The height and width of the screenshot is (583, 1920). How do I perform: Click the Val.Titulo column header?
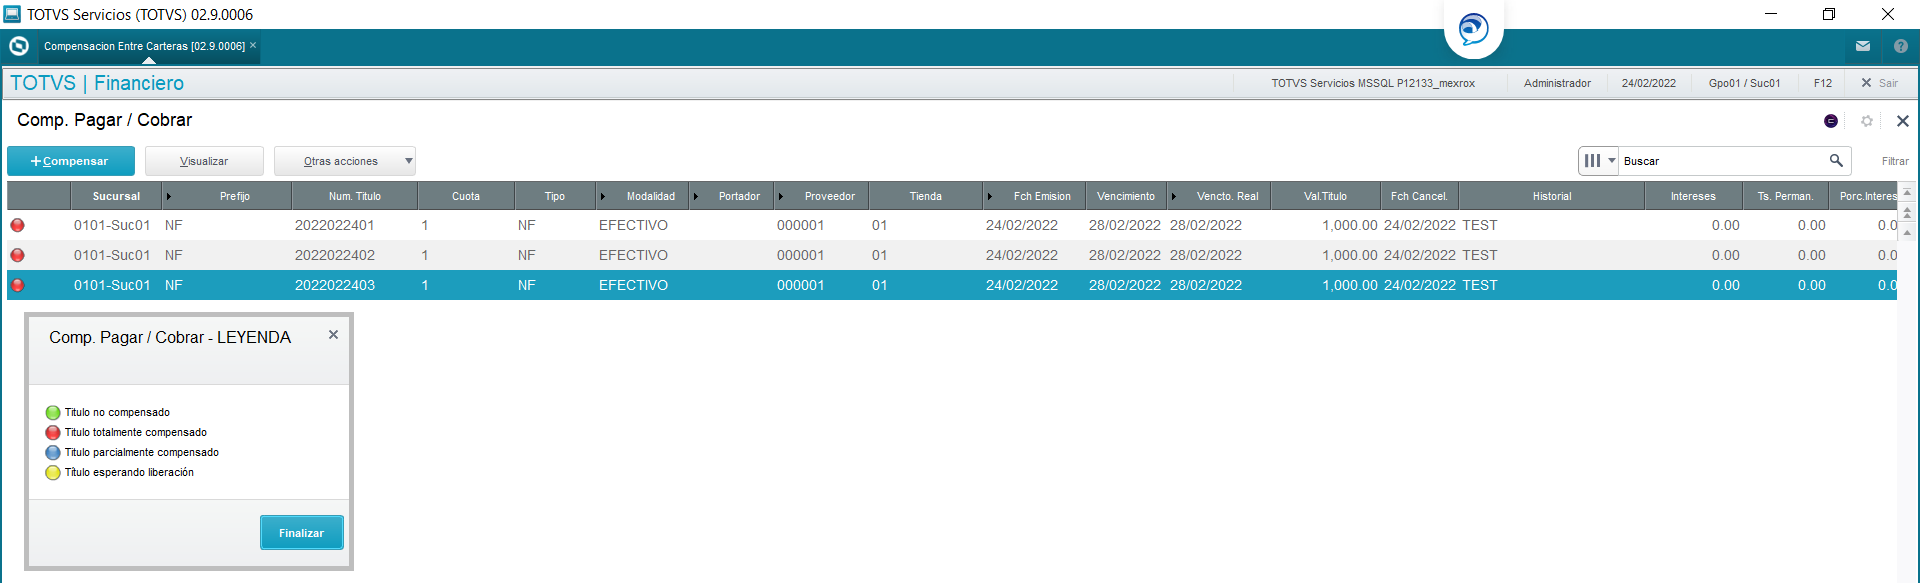pyautogui.click(x=1325, y=196)
